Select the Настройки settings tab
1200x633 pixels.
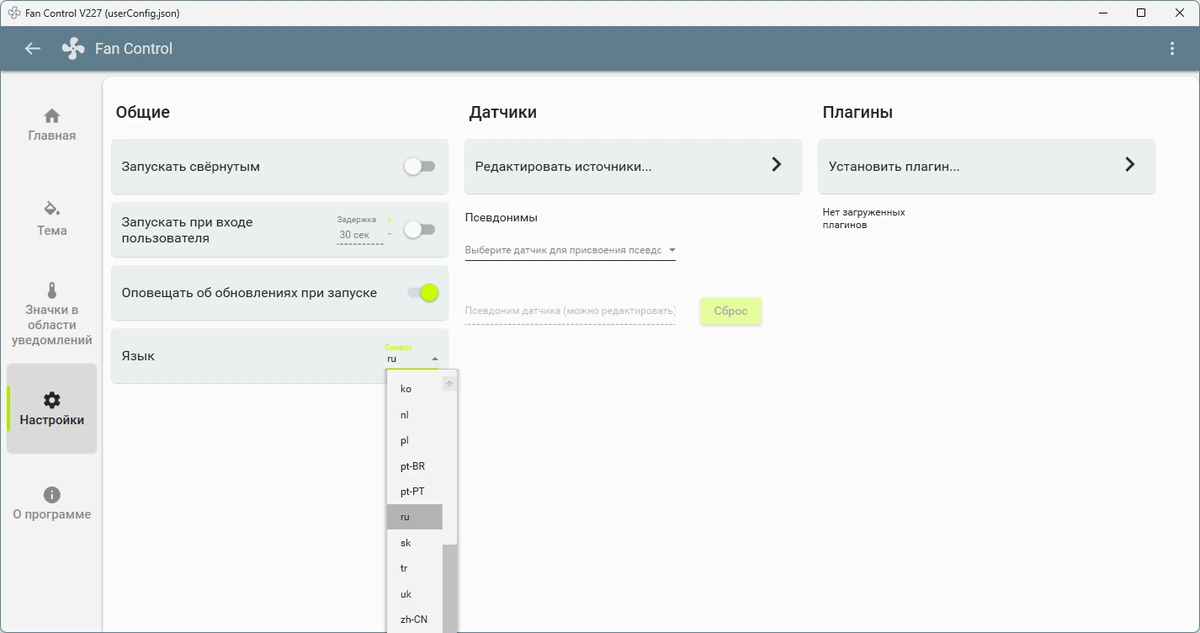click(x=52, y=409)
